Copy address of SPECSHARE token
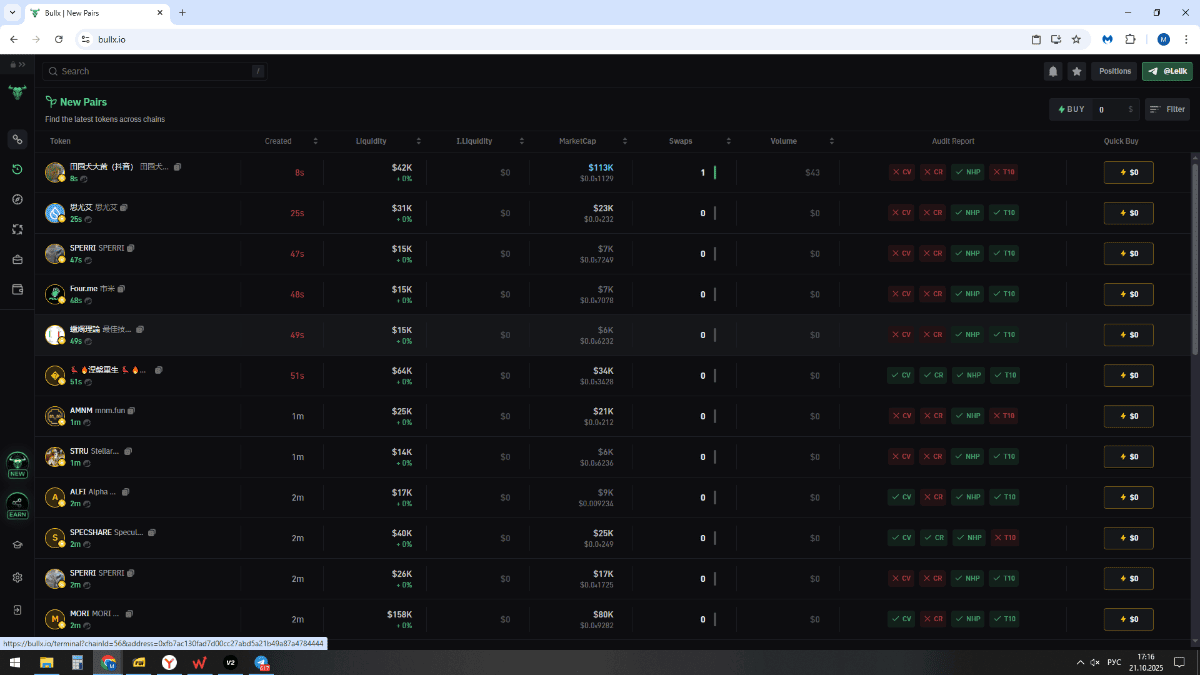The height and width of the screenshot is (675, 1200). (x=152, y=533)
